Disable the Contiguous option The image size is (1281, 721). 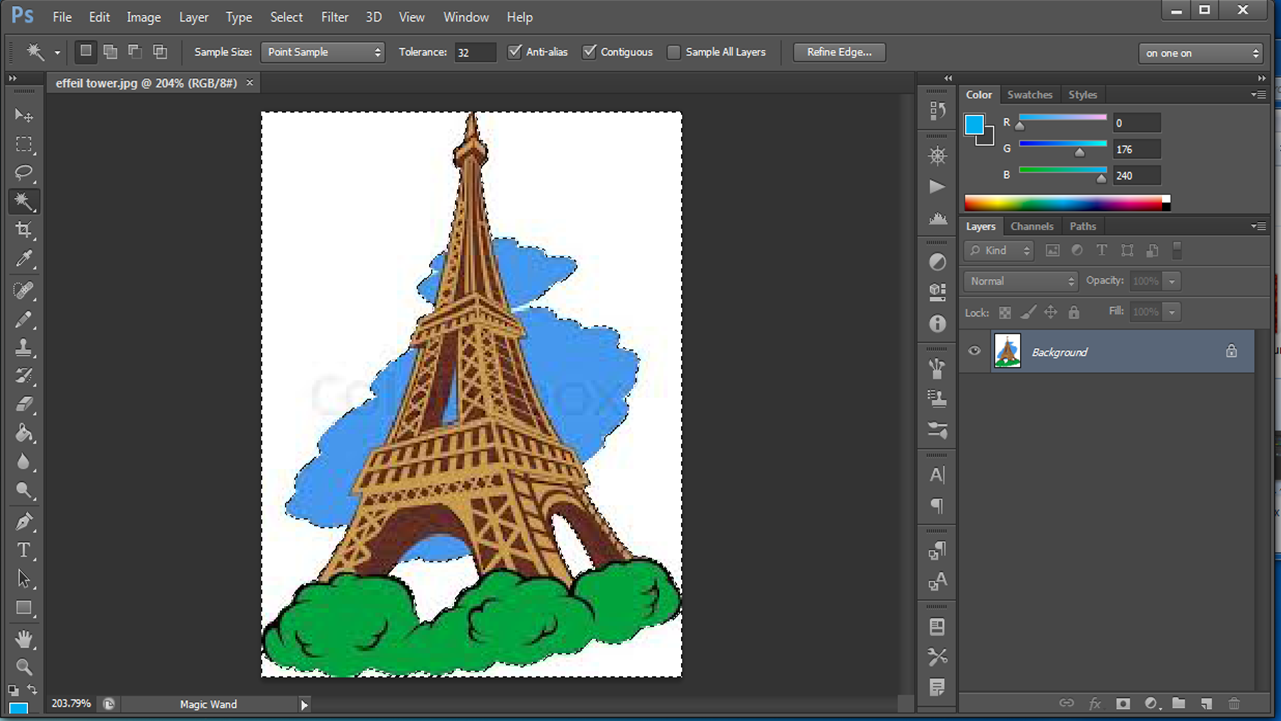590,51
